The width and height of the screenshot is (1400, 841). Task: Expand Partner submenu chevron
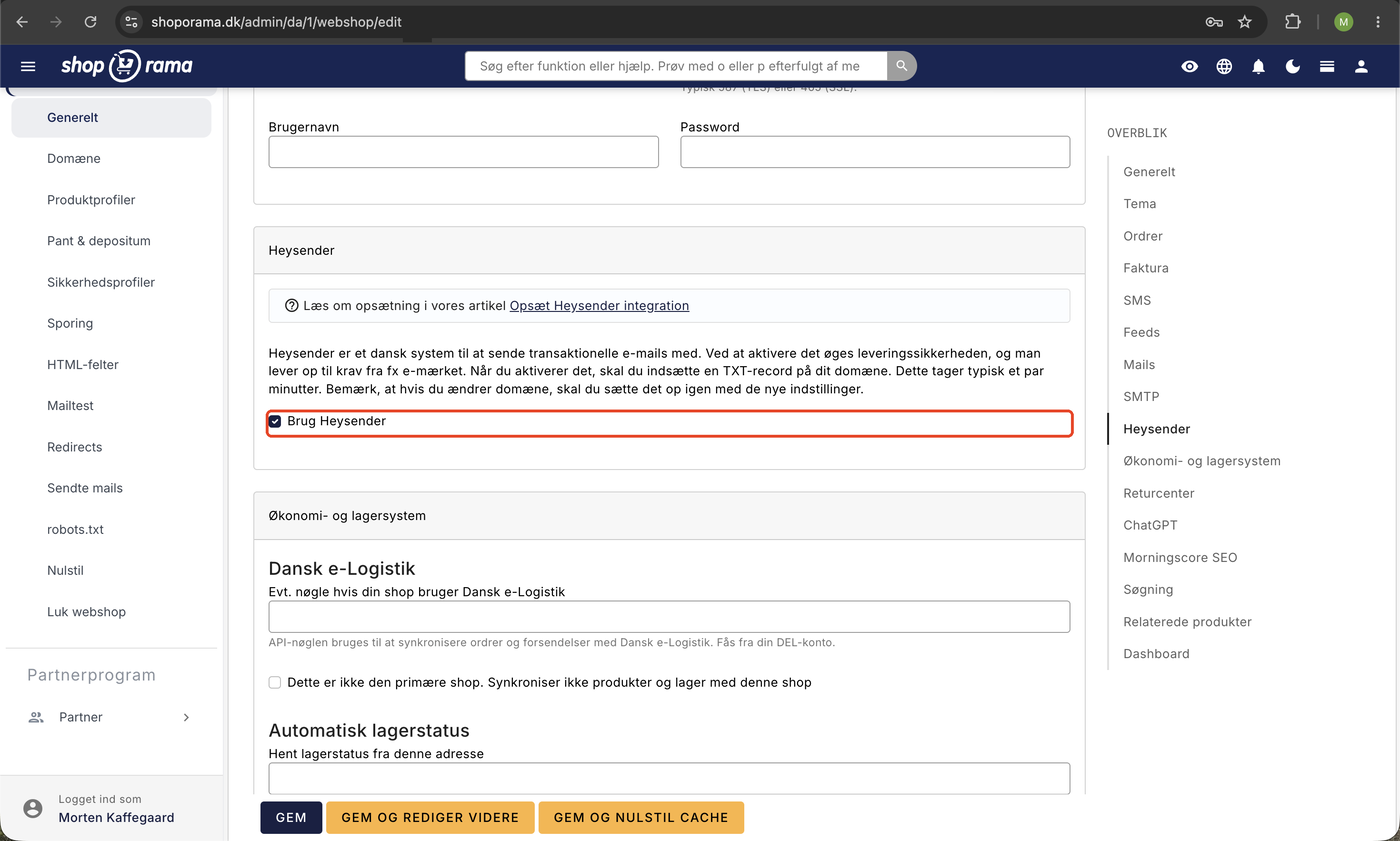click(x=186, y=717)
